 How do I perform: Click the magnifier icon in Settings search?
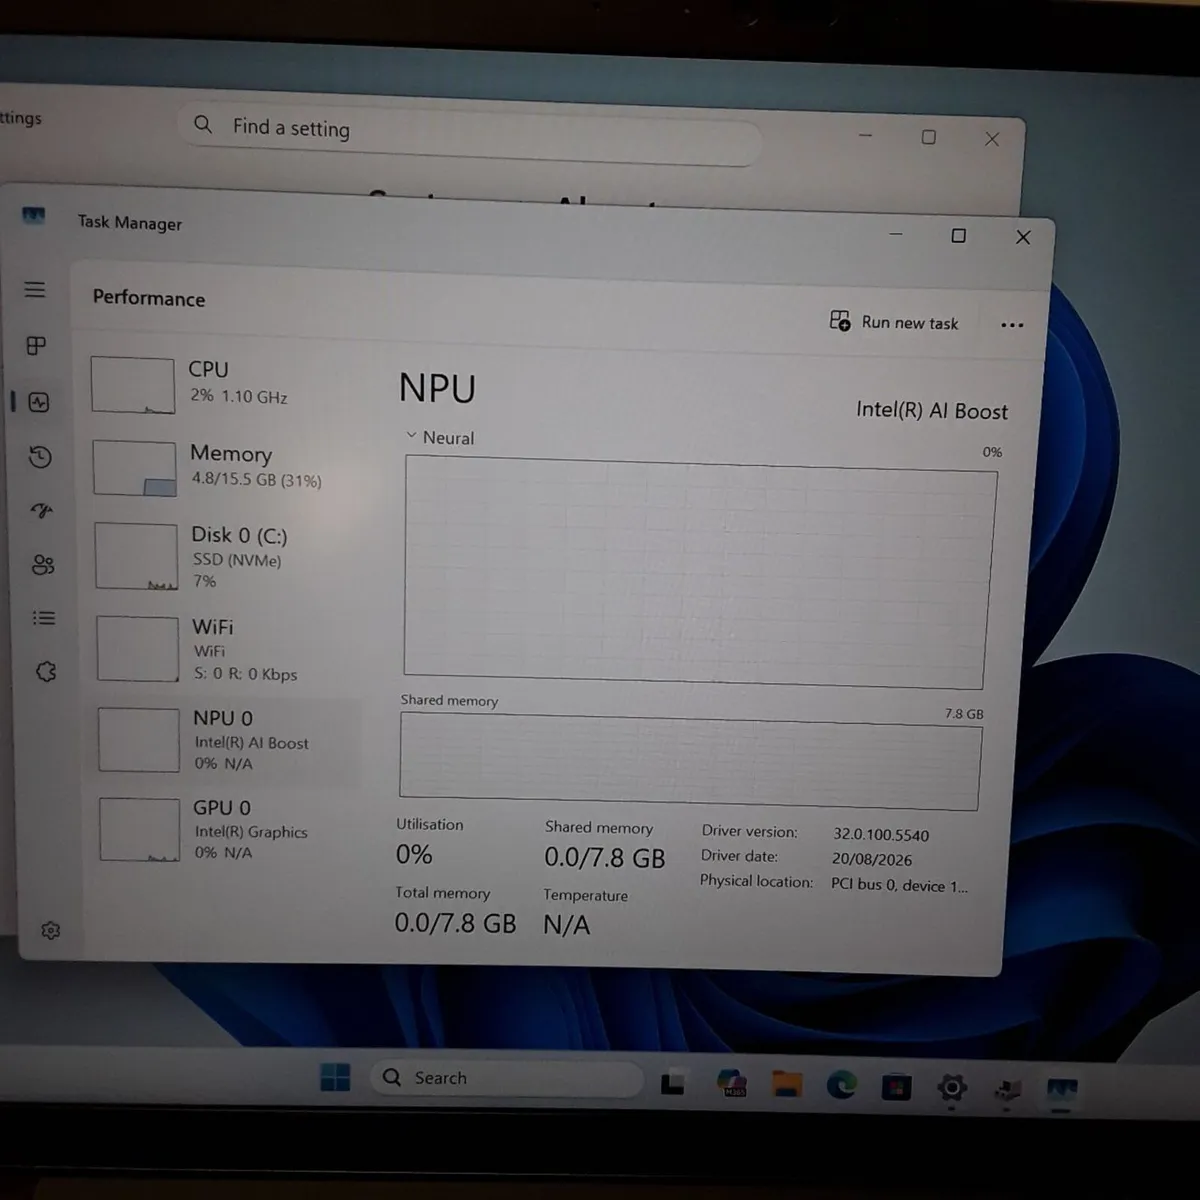pyautogui.click(x=203, y=124)
